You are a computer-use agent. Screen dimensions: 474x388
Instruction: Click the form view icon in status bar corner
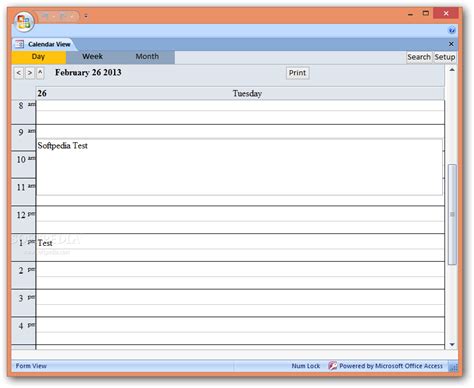[x=453, y=367]
